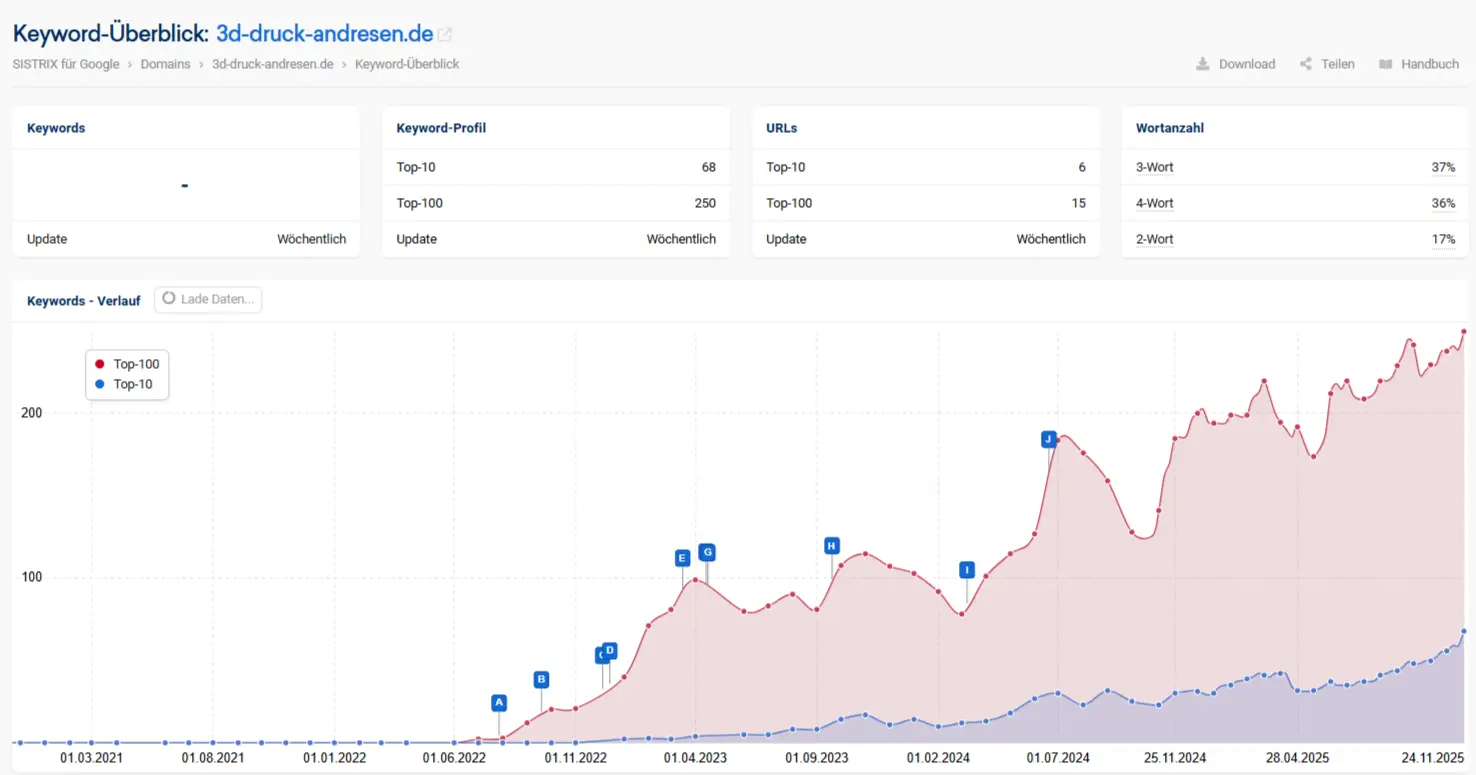The width and height of the screenshot is (1476, 775).
Task: Click event pin G on chart
Action: 707,552
